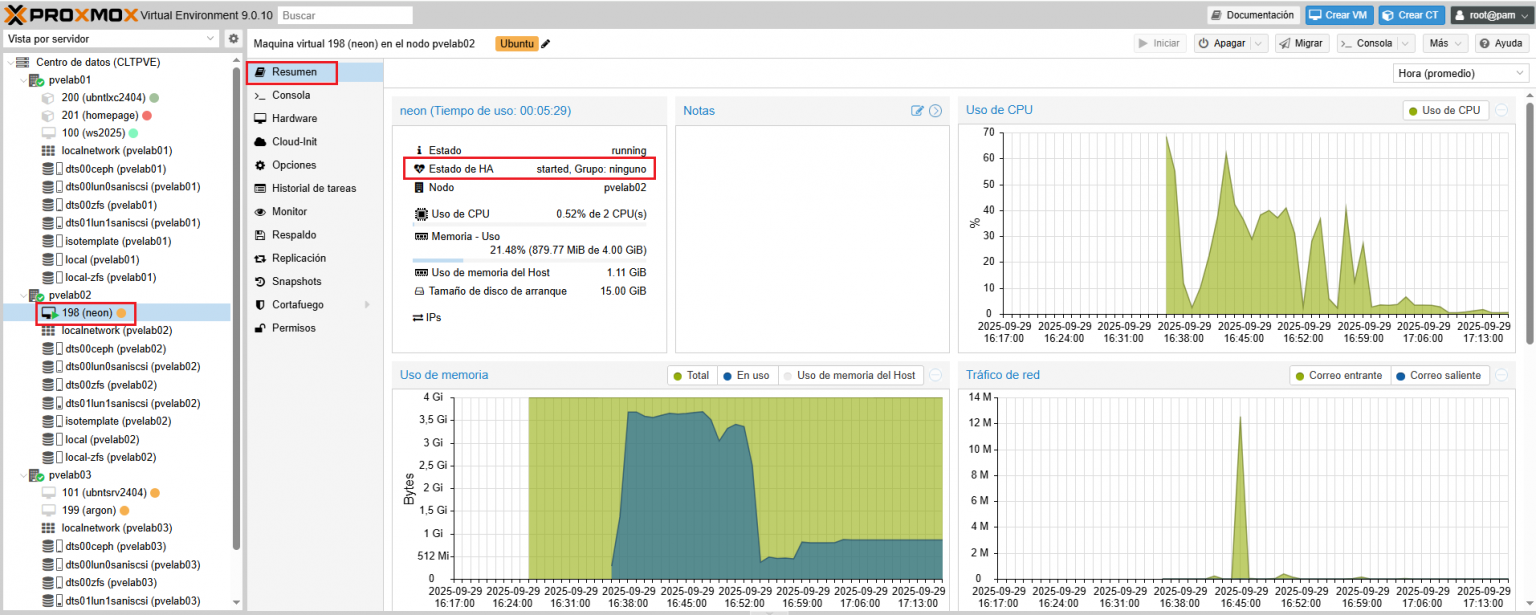Screen dimensions: 1536x615
Task: Select VM 198 (neon) in tree
Action: coord(87,313)
